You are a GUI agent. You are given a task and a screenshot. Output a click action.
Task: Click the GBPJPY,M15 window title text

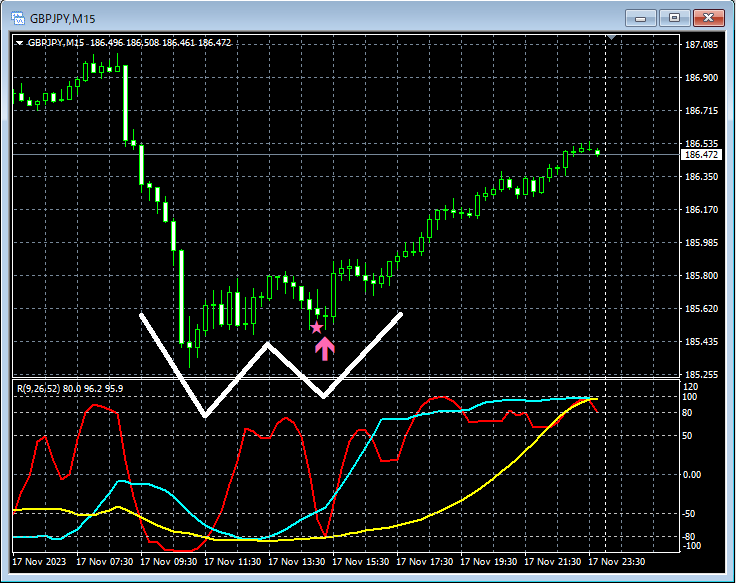click(63, 19)
